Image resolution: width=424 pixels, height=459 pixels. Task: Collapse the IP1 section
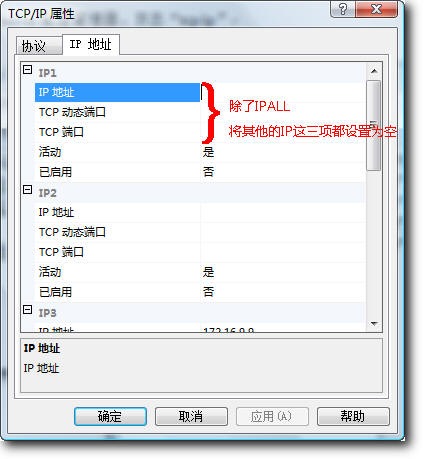pyautogui.click(x=28, y=70)
